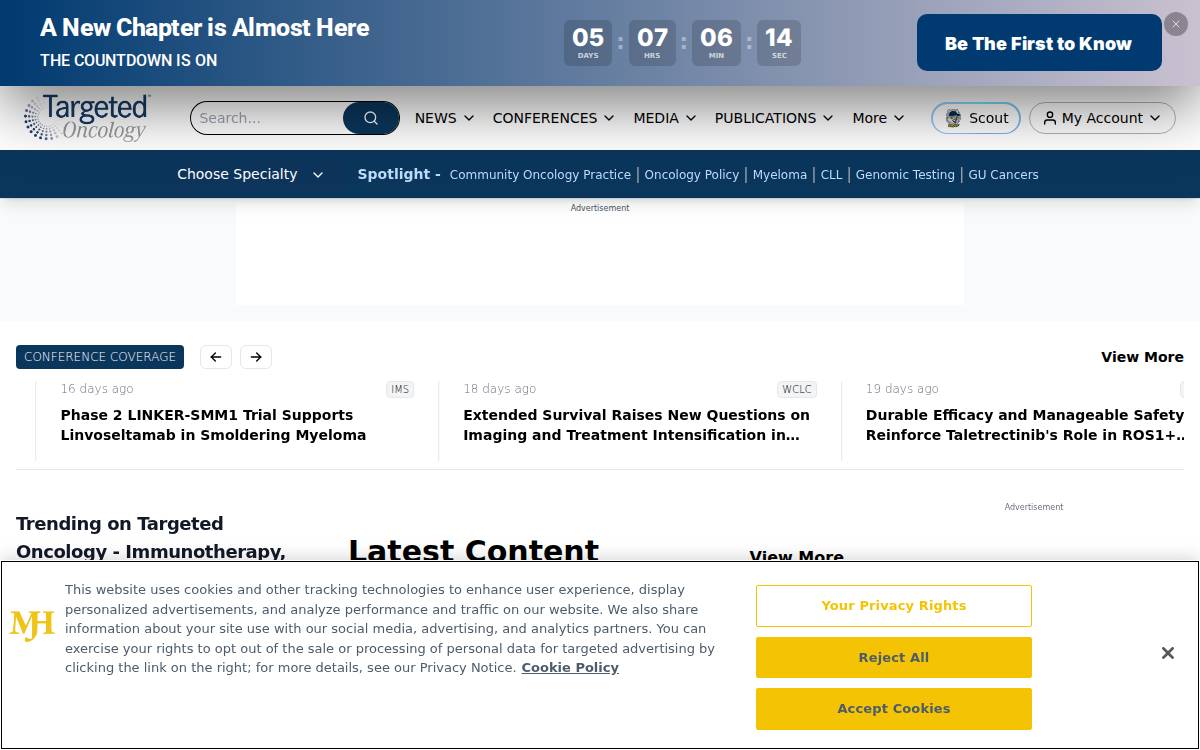
Task: Click the Latest Content heading
Action: (474, 550)
